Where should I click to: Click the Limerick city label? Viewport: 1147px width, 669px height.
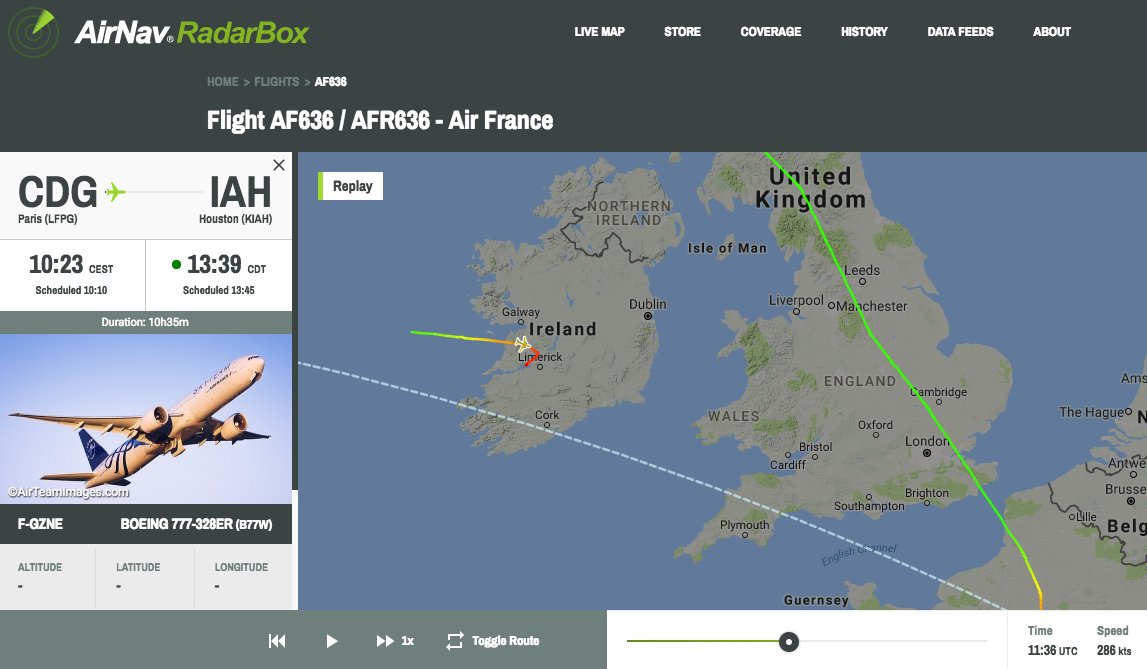(540, 357)
